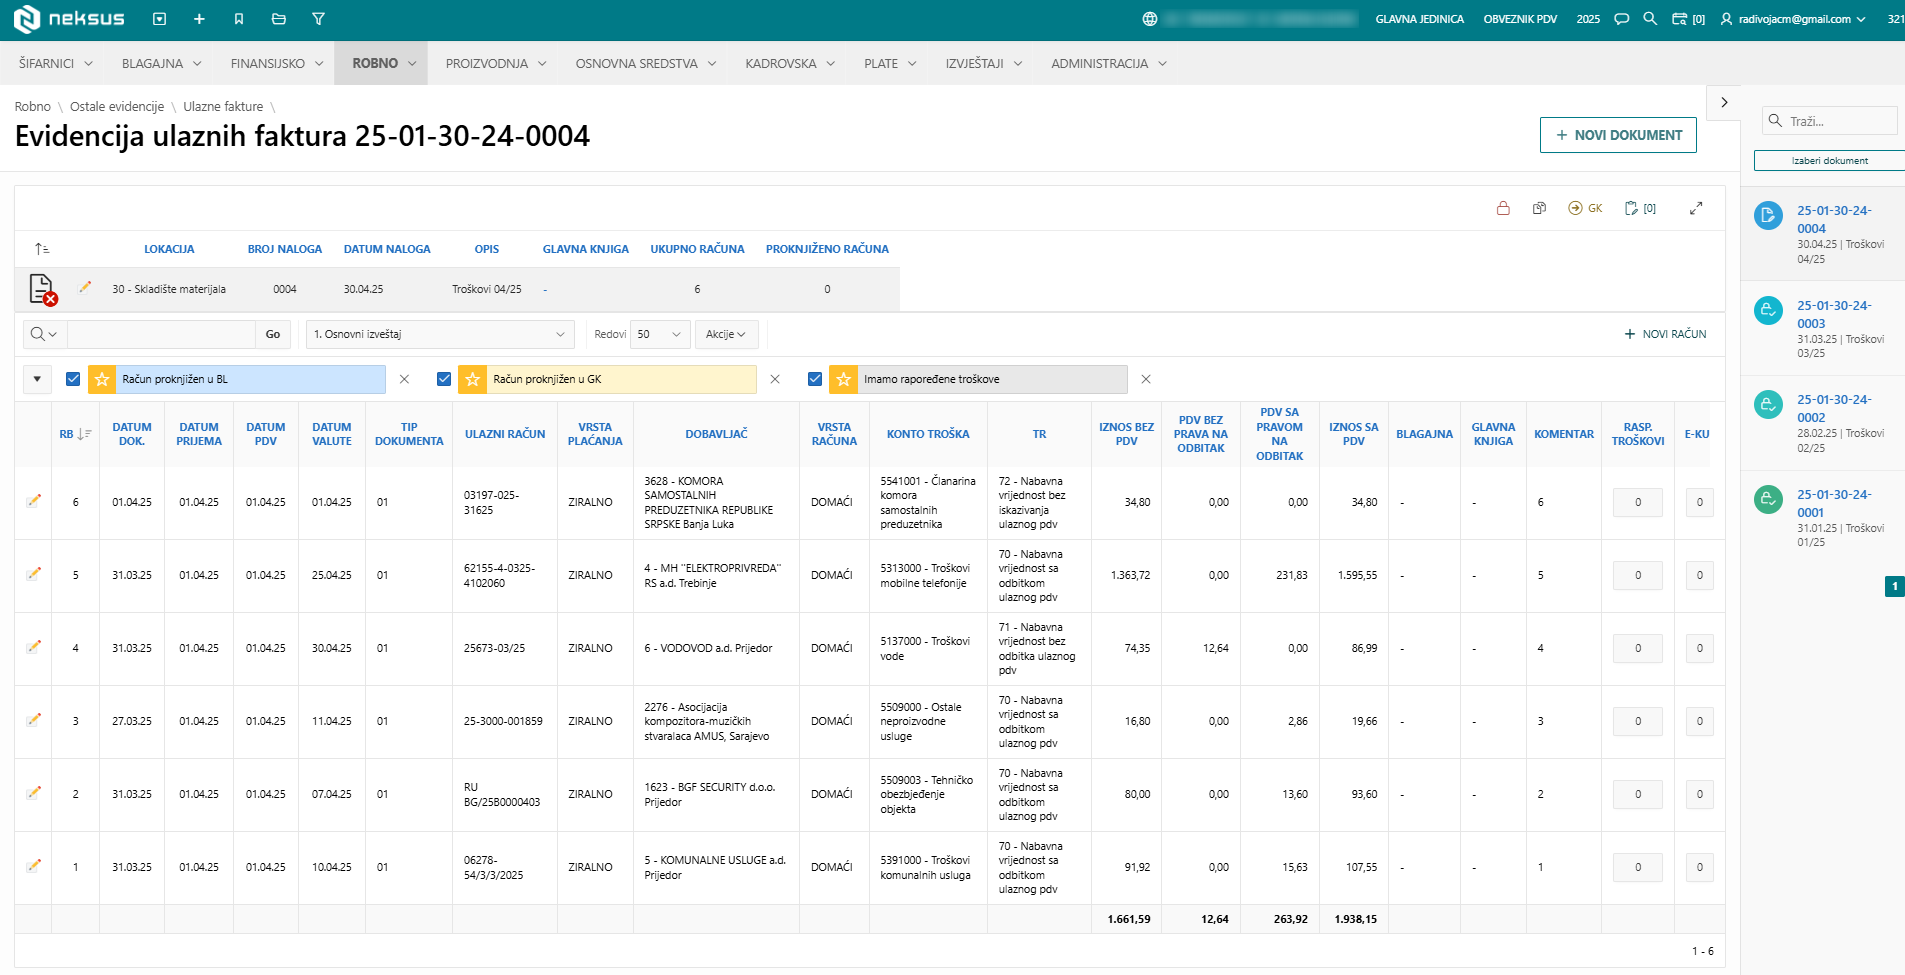
Task: Open the FINANSIJSKO menu
Action: [x=277, y=63]
